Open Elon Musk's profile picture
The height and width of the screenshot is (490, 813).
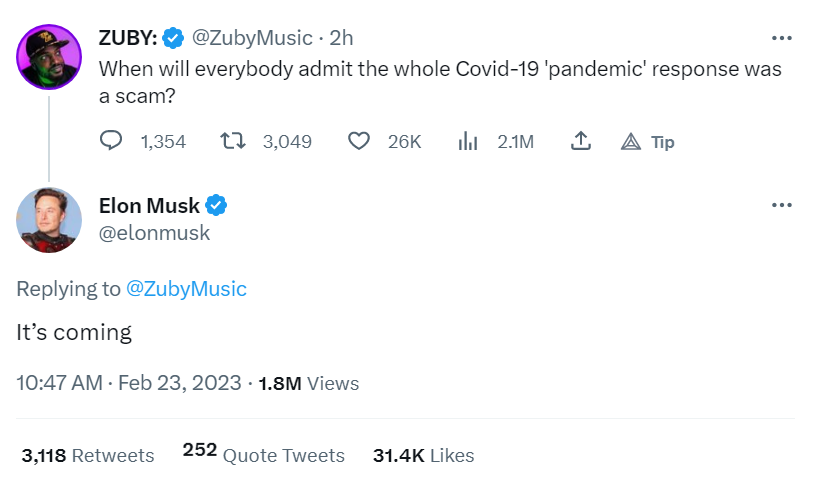coord(49,219)
